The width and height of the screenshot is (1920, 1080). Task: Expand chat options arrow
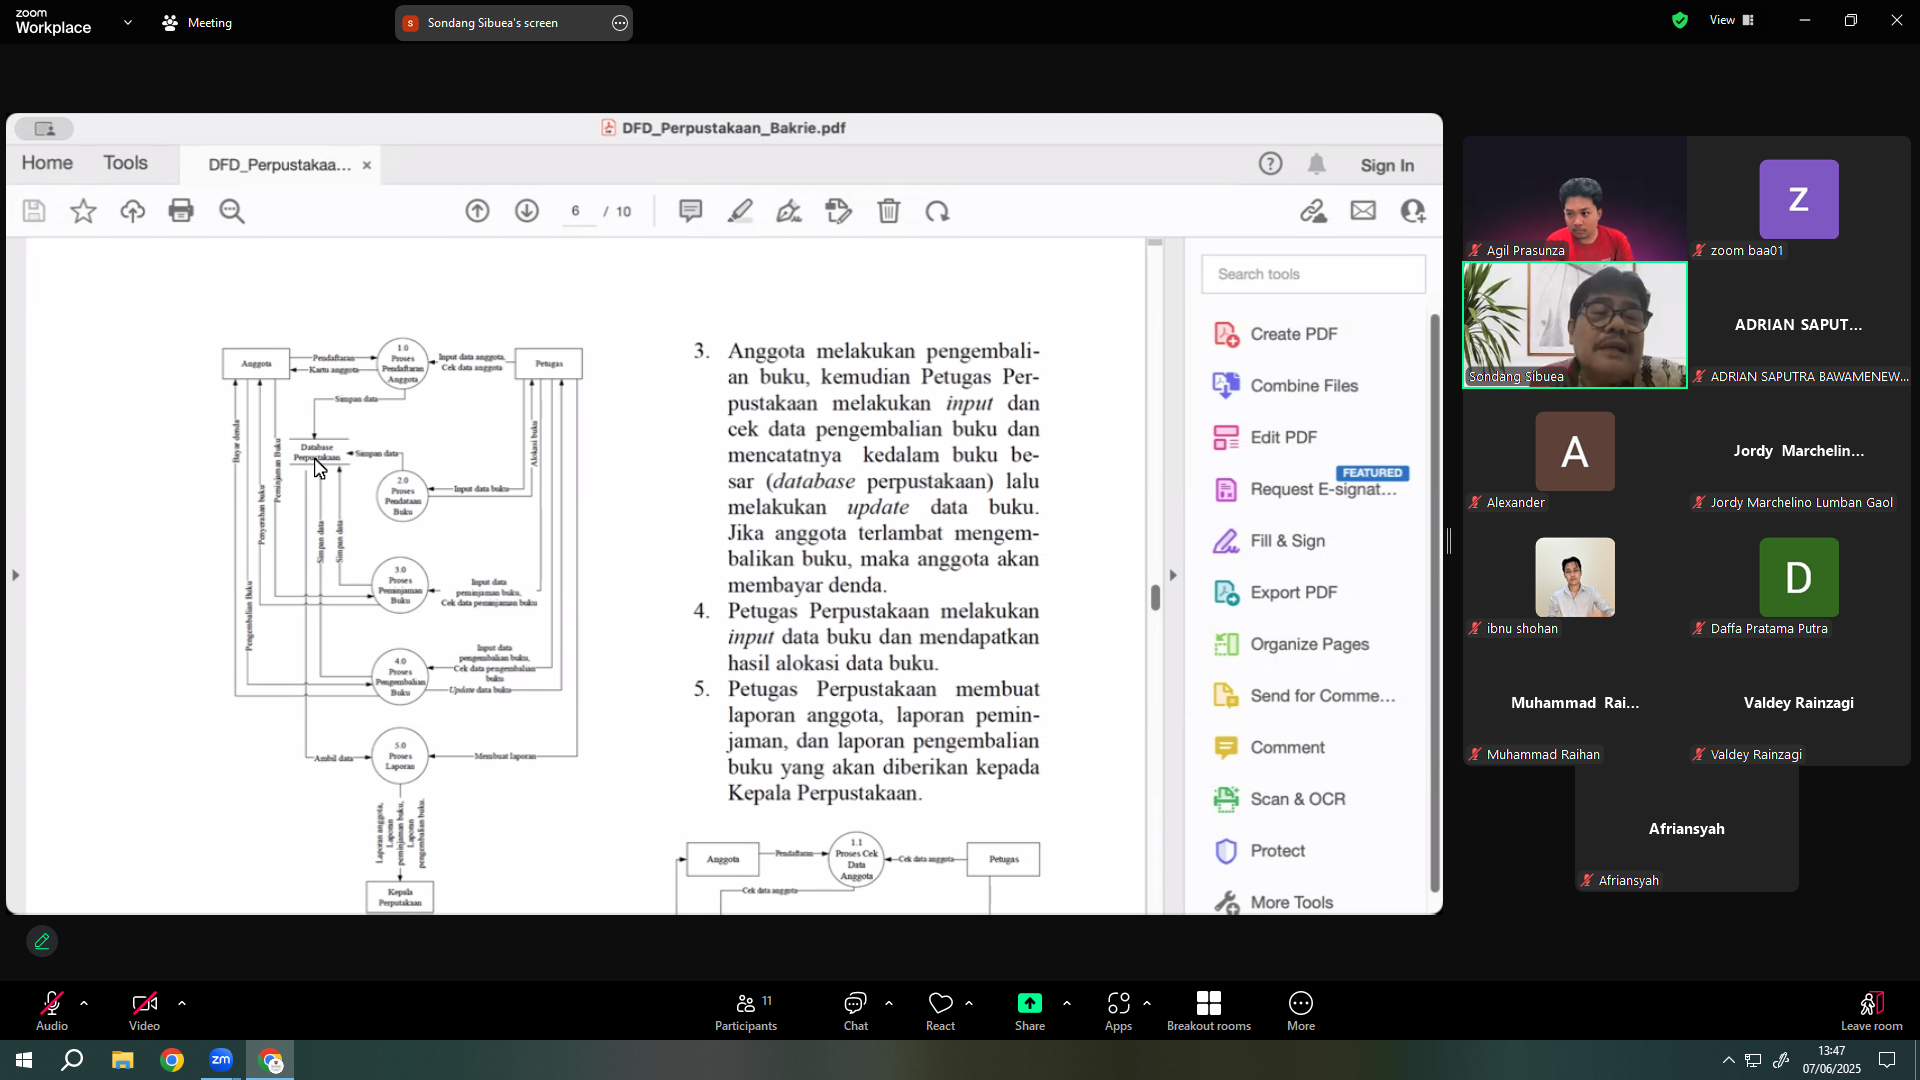click(x=889, y=1003)
